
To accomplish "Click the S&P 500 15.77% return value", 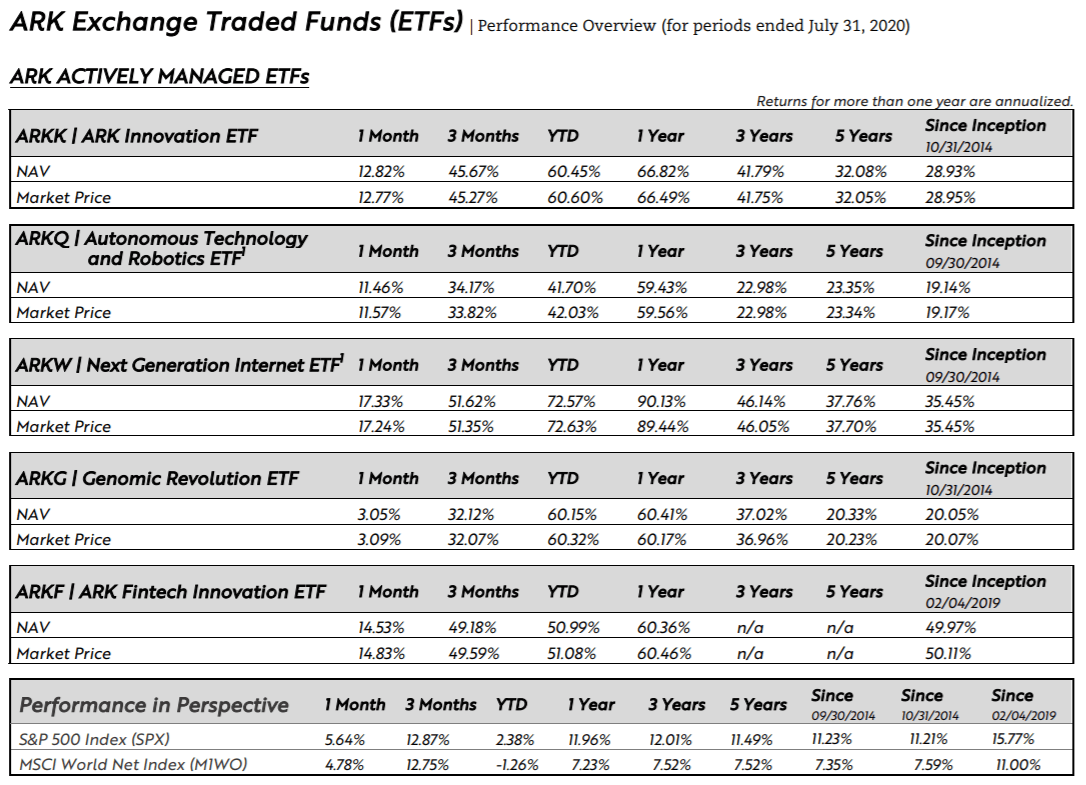I will pyautogui.click(x=1013, y=740).
